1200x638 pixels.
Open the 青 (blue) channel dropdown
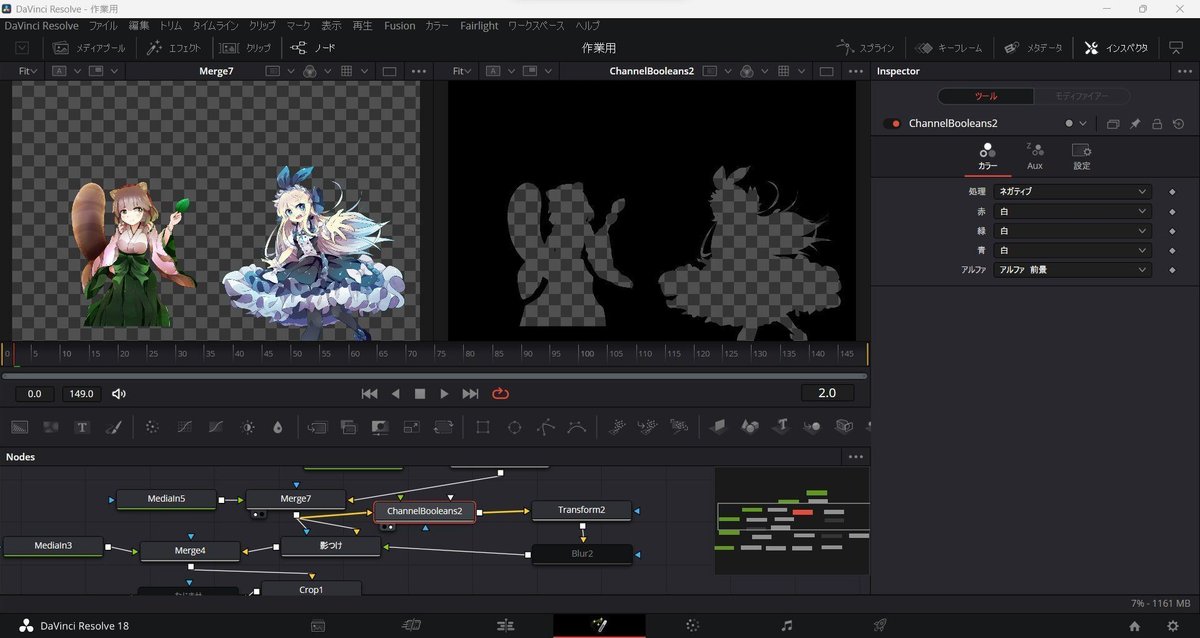coord(1073,250)
